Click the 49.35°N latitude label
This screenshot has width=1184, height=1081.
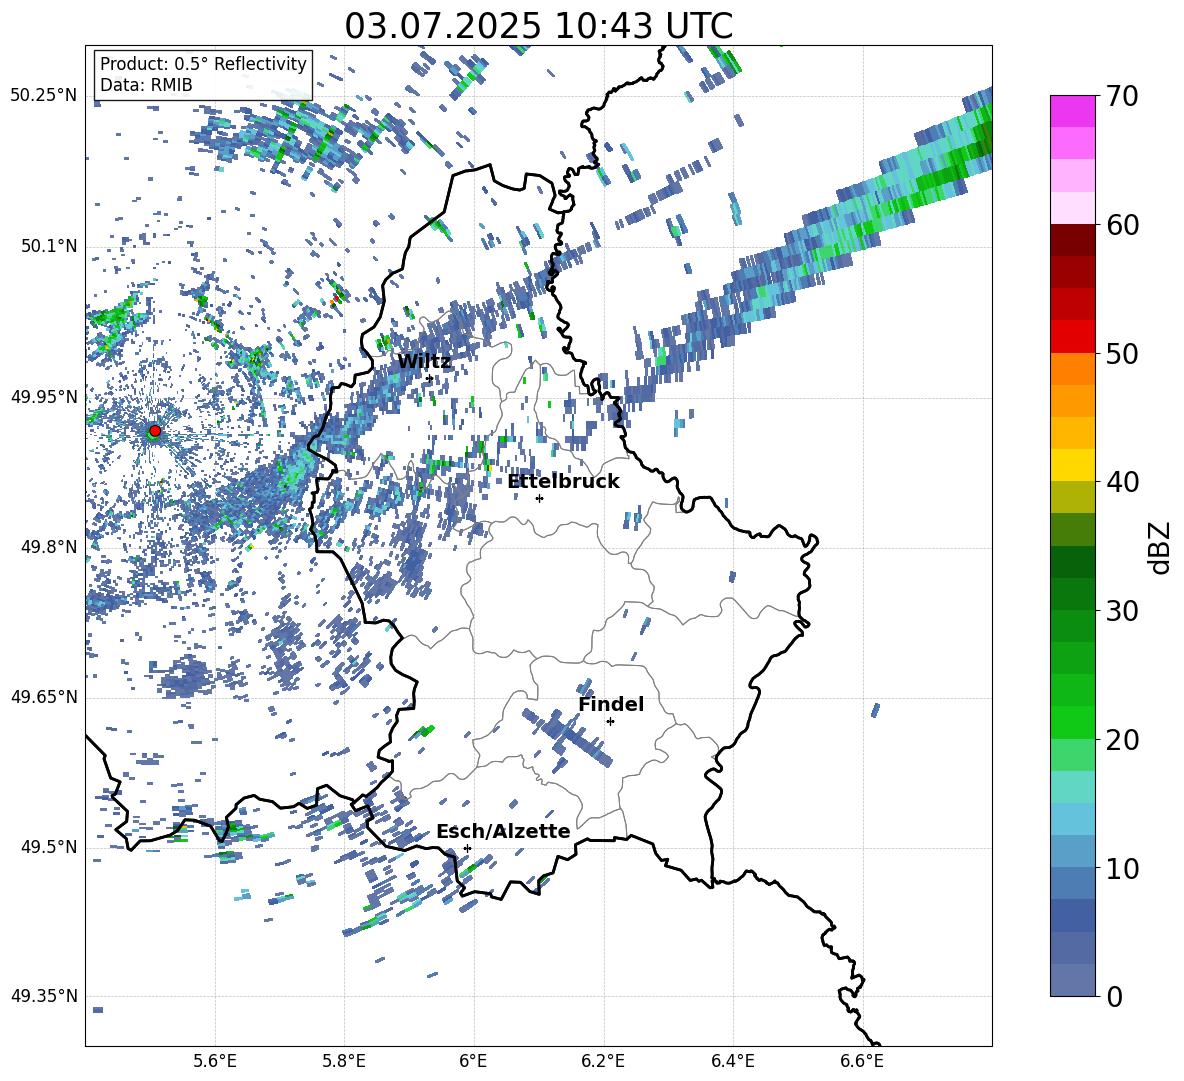click(43, 996)
